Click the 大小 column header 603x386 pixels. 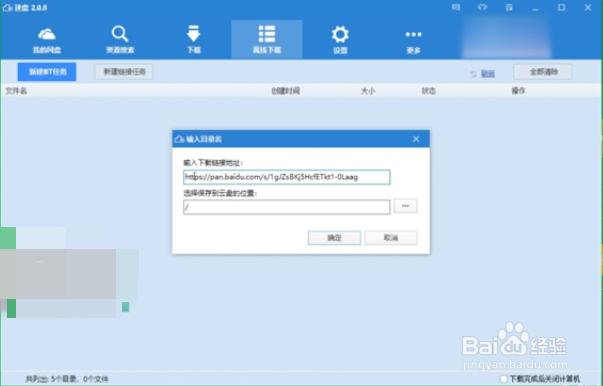[x=368, y=91]
